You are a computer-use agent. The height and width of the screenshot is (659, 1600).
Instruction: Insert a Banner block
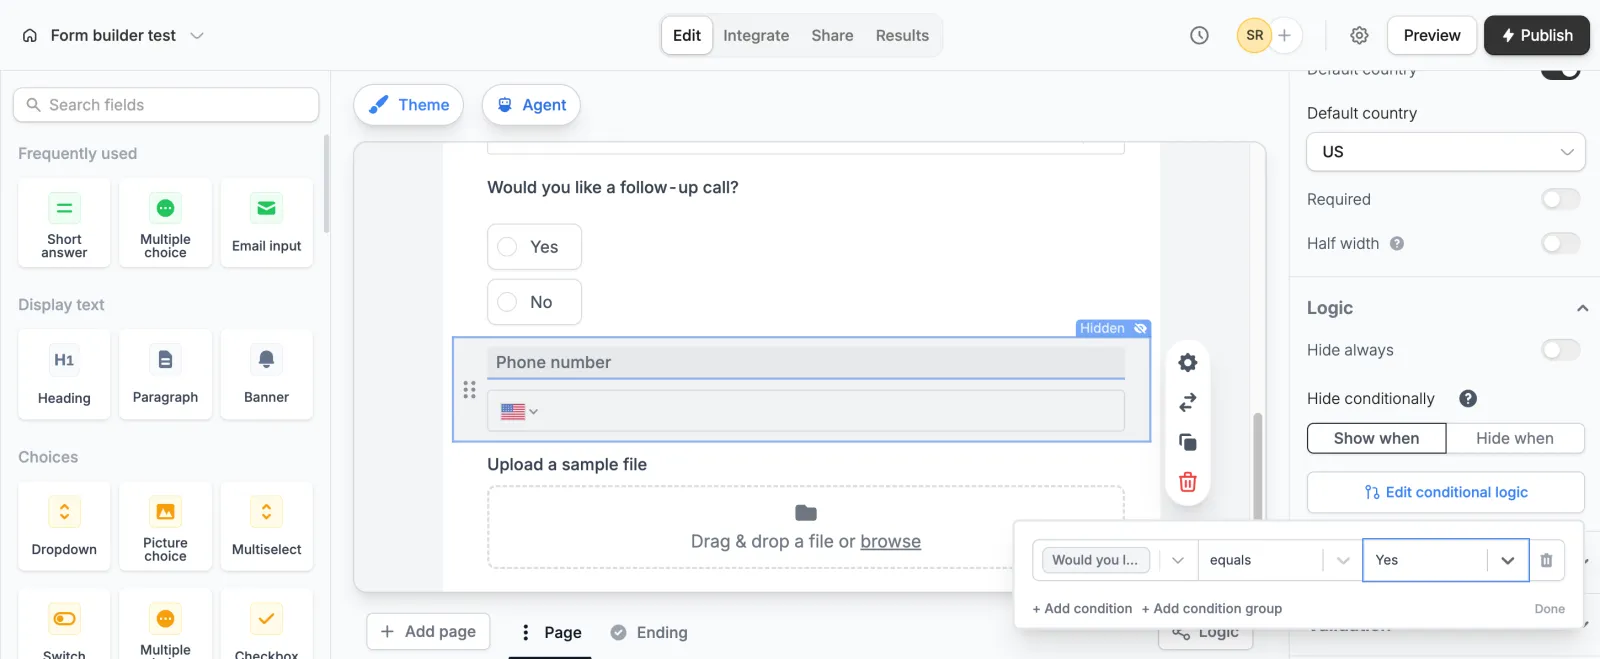coord(266,375)
